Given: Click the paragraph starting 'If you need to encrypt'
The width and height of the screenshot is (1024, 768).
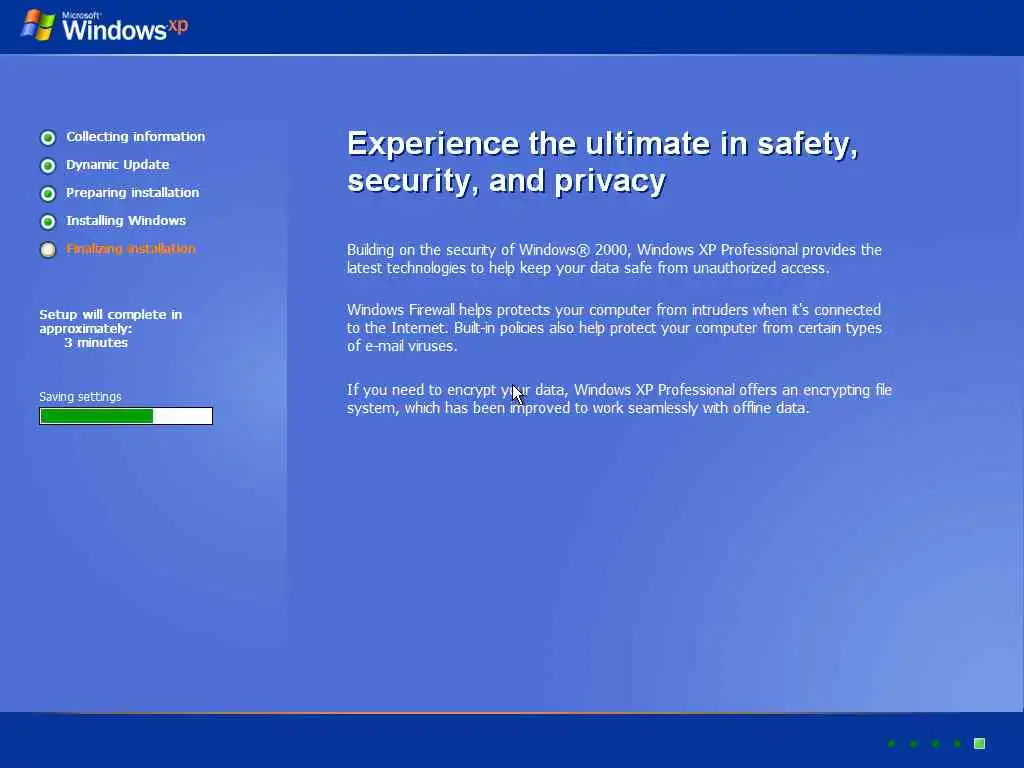Looking at the screenshot, I should [619, 399].
